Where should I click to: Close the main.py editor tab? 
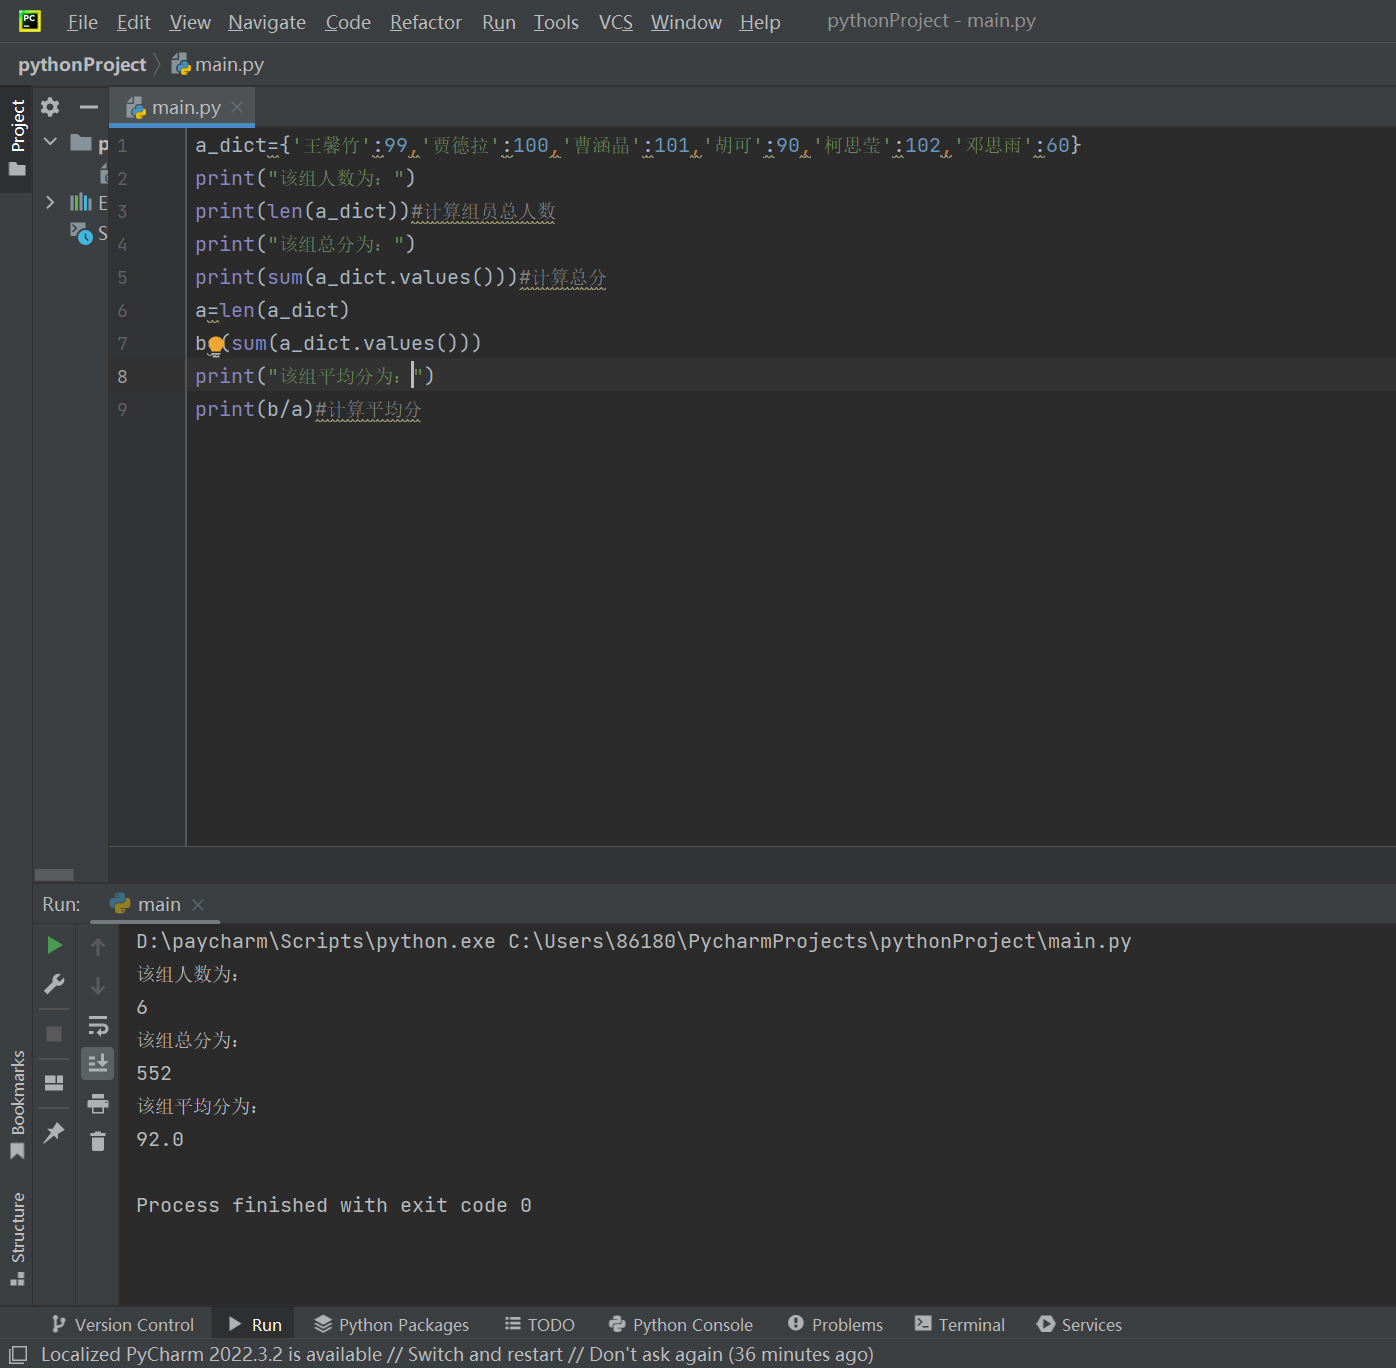click(237, 107)
